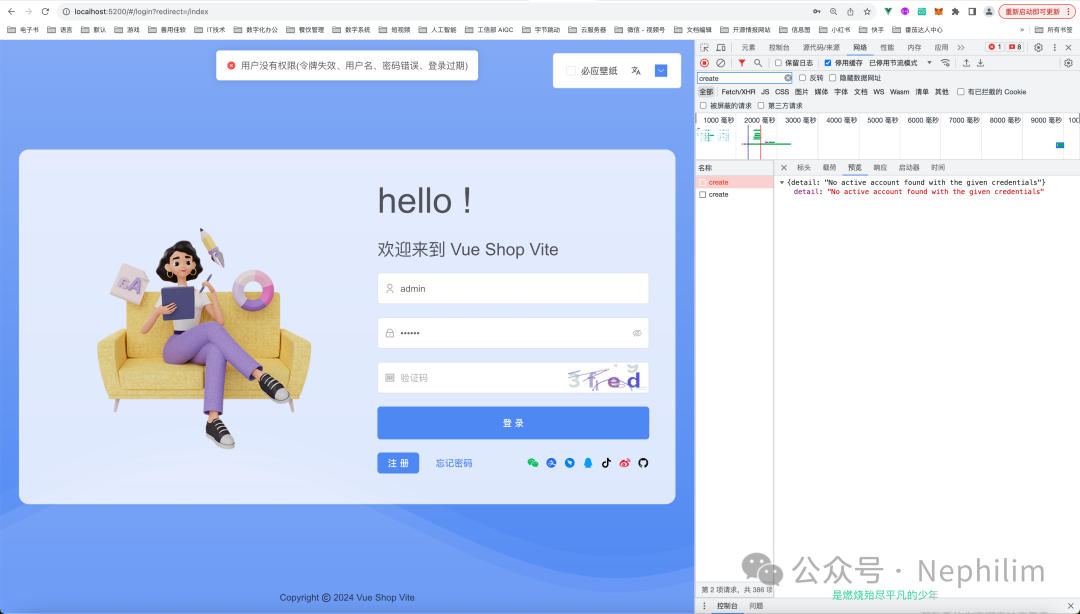Image resolution: width=1080 pixels, height=614 pixels.
Task: Open the 忘记密码 link
Action: coord(454,463)
